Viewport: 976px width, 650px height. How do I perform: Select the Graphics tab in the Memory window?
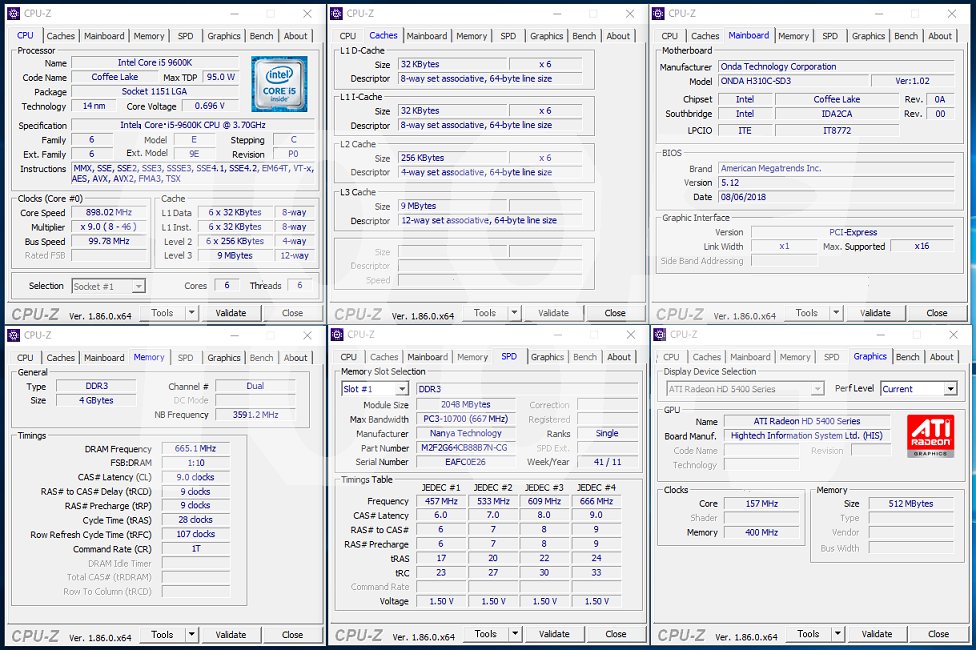[x=223, y=357]
